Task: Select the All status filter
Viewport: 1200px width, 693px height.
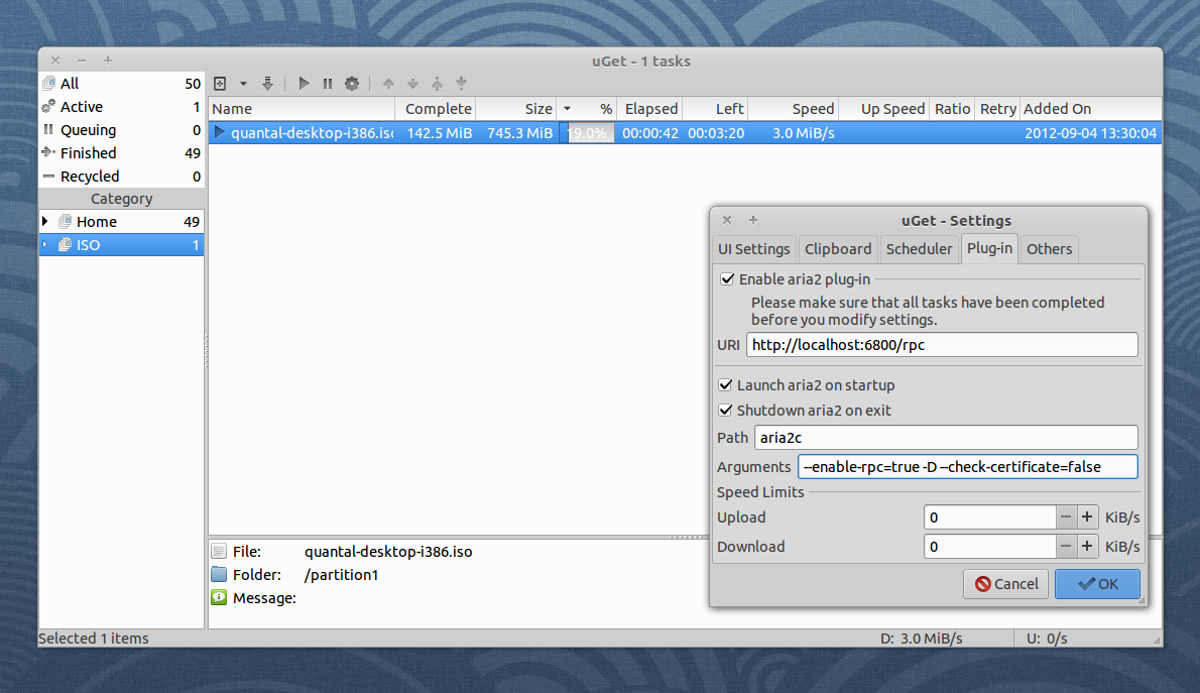Action: [121, 84]
